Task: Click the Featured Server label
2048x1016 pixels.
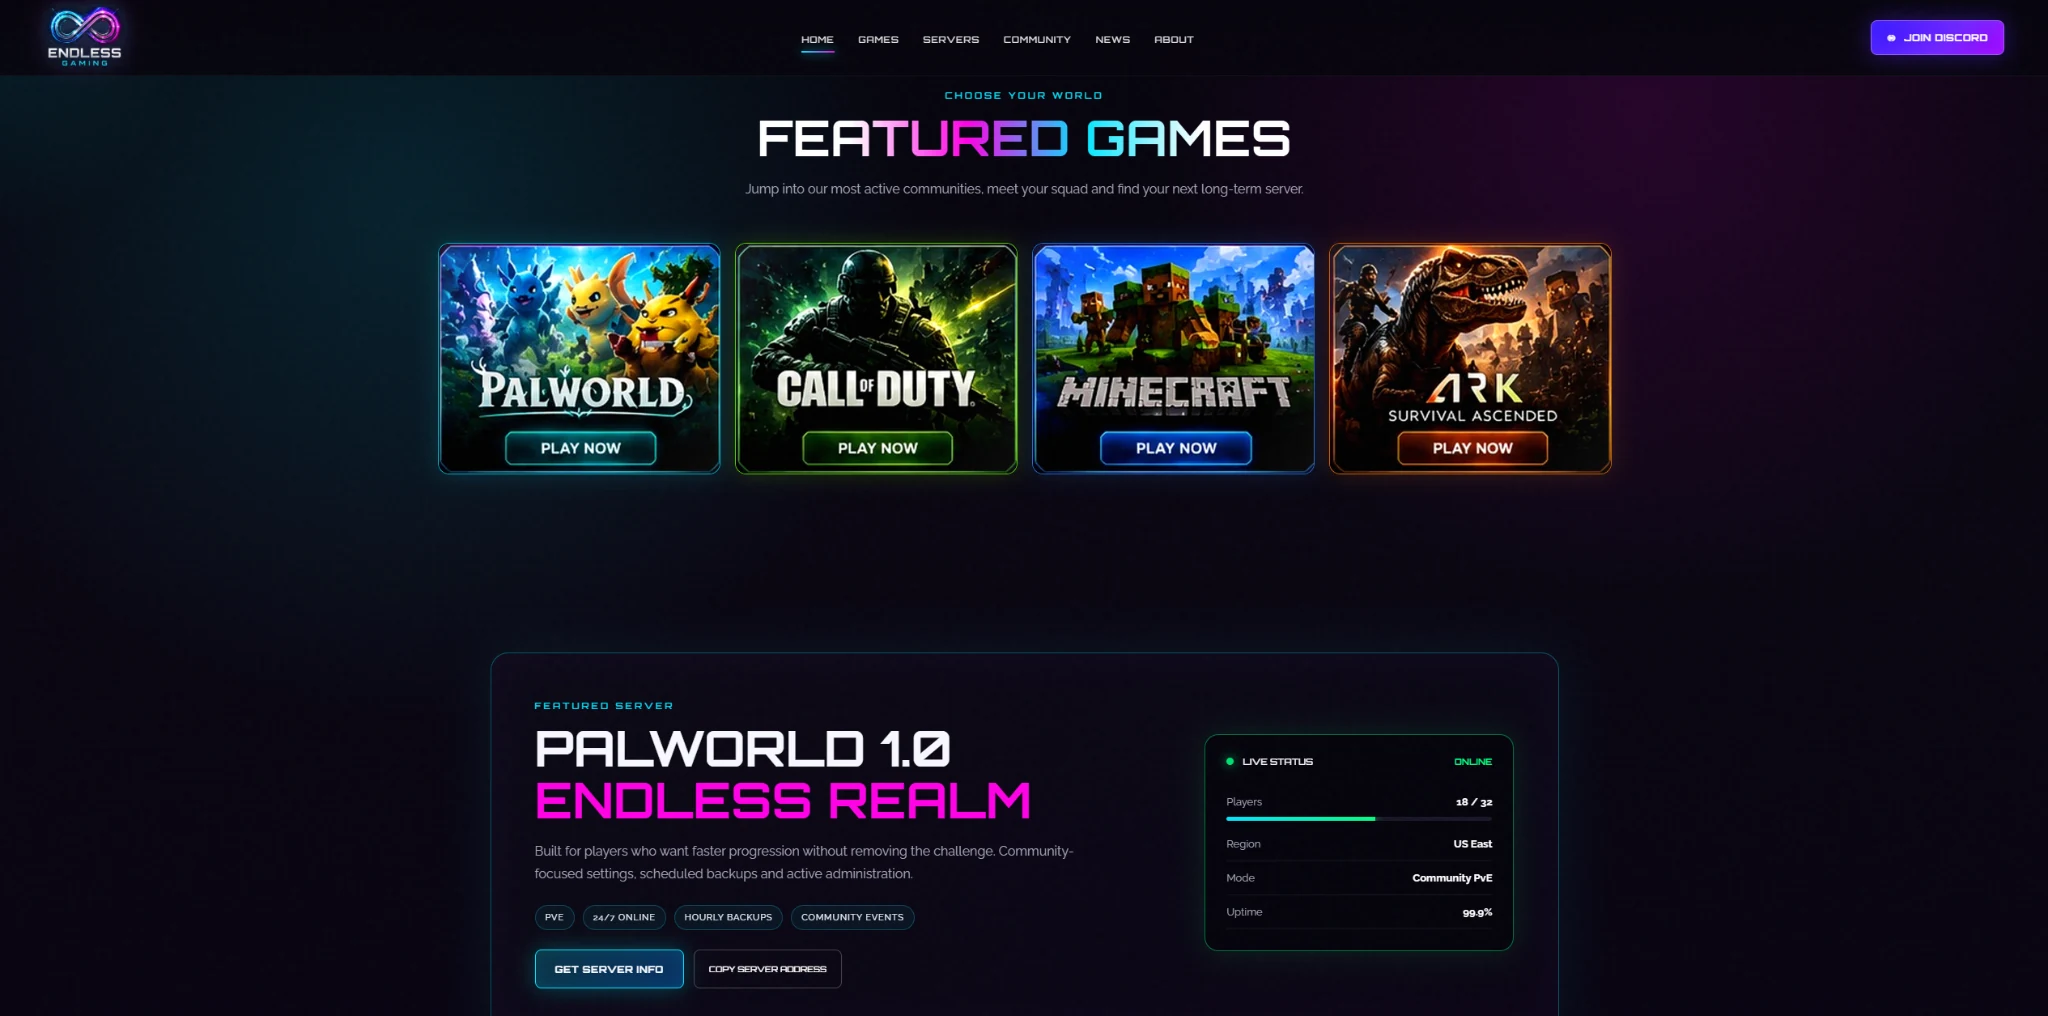Action: tap(604, 706)
